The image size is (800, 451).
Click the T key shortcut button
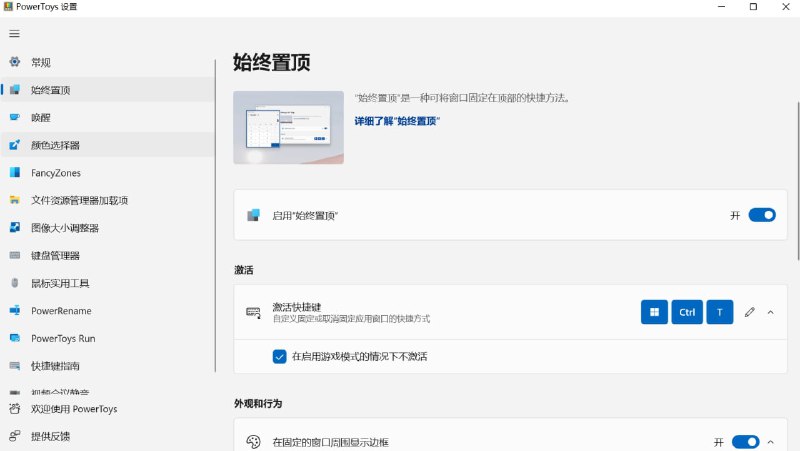[x=719, y=312]
